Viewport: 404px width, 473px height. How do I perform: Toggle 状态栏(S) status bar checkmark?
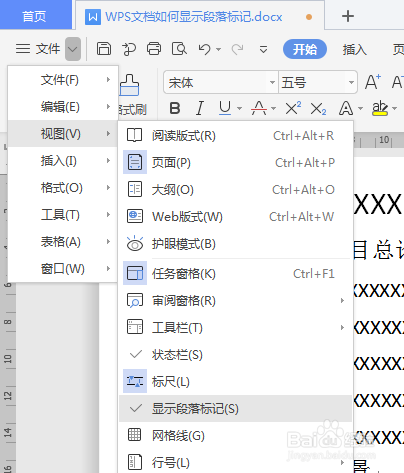pos(235,355)
